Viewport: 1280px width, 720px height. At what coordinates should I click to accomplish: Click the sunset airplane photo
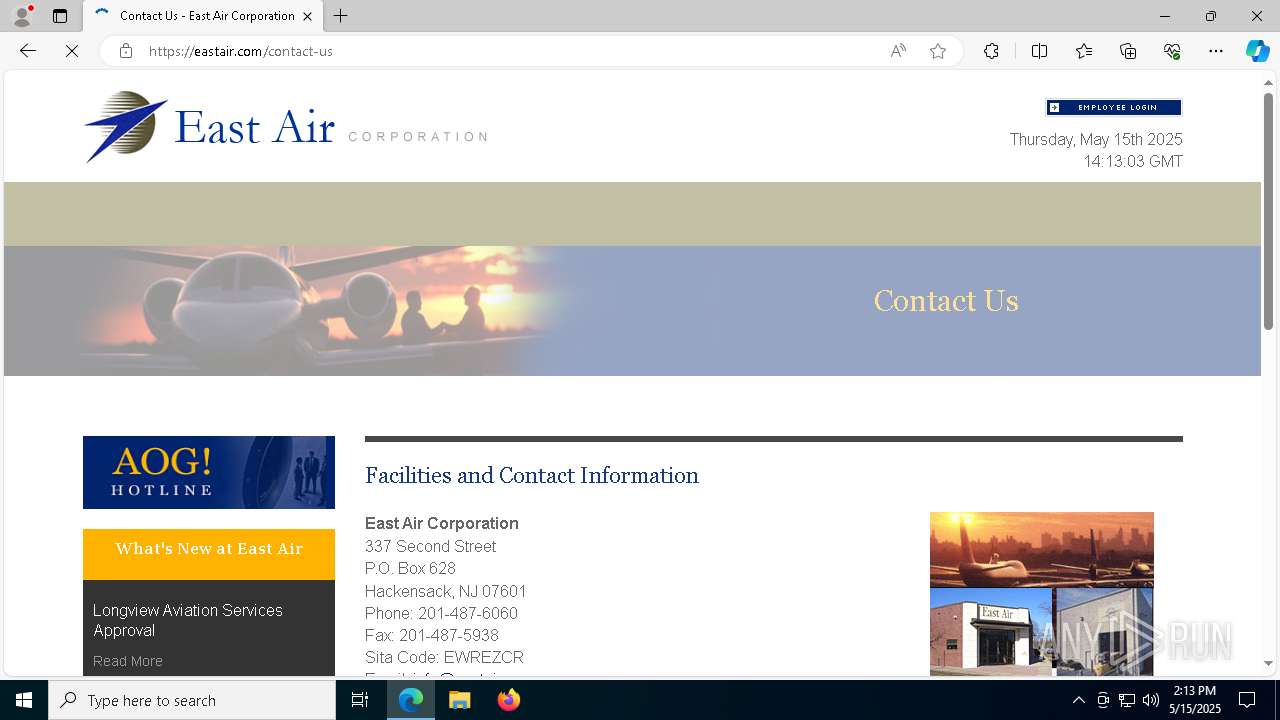coord(1042,549)
